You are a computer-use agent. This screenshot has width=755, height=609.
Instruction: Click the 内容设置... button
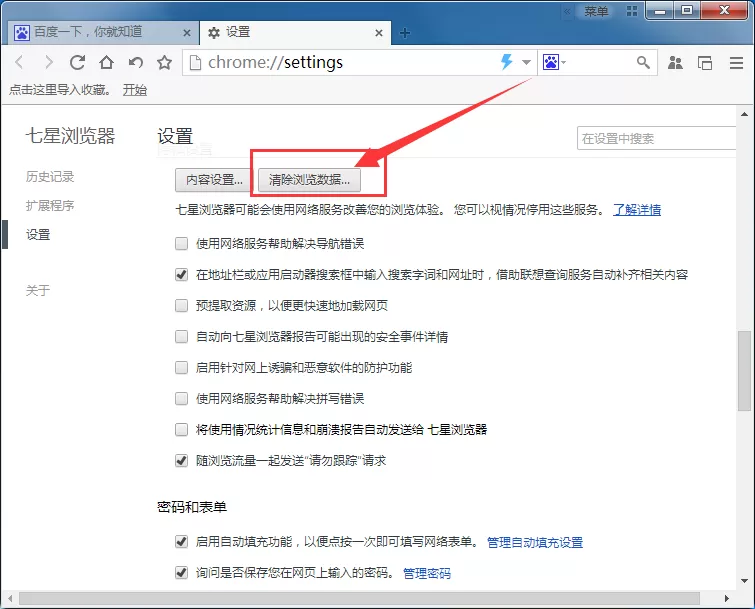click(214, 180)
